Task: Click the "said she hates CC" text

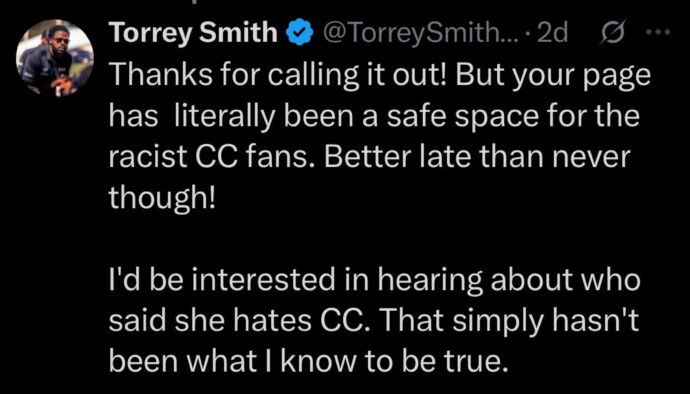Action: [x=236, y=322]
